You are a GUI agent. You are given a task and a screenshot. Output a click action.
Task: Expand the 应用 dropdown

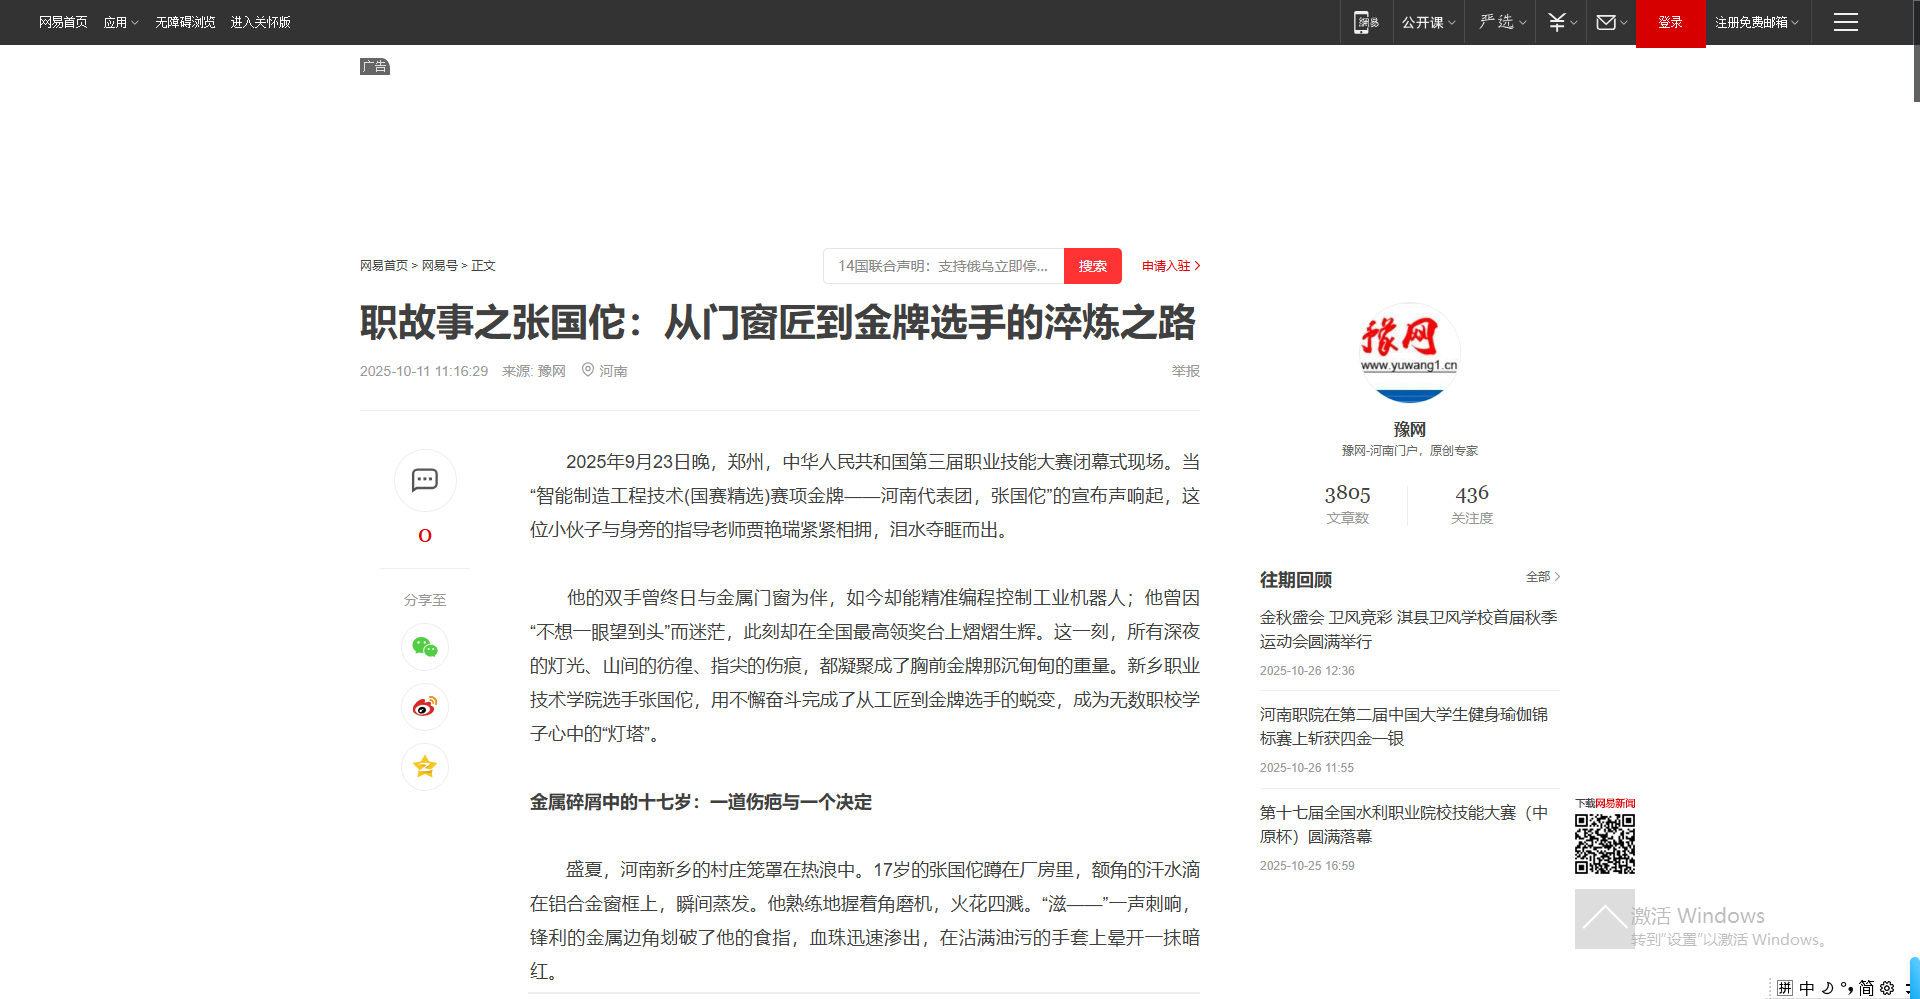[x=121, y=22]
